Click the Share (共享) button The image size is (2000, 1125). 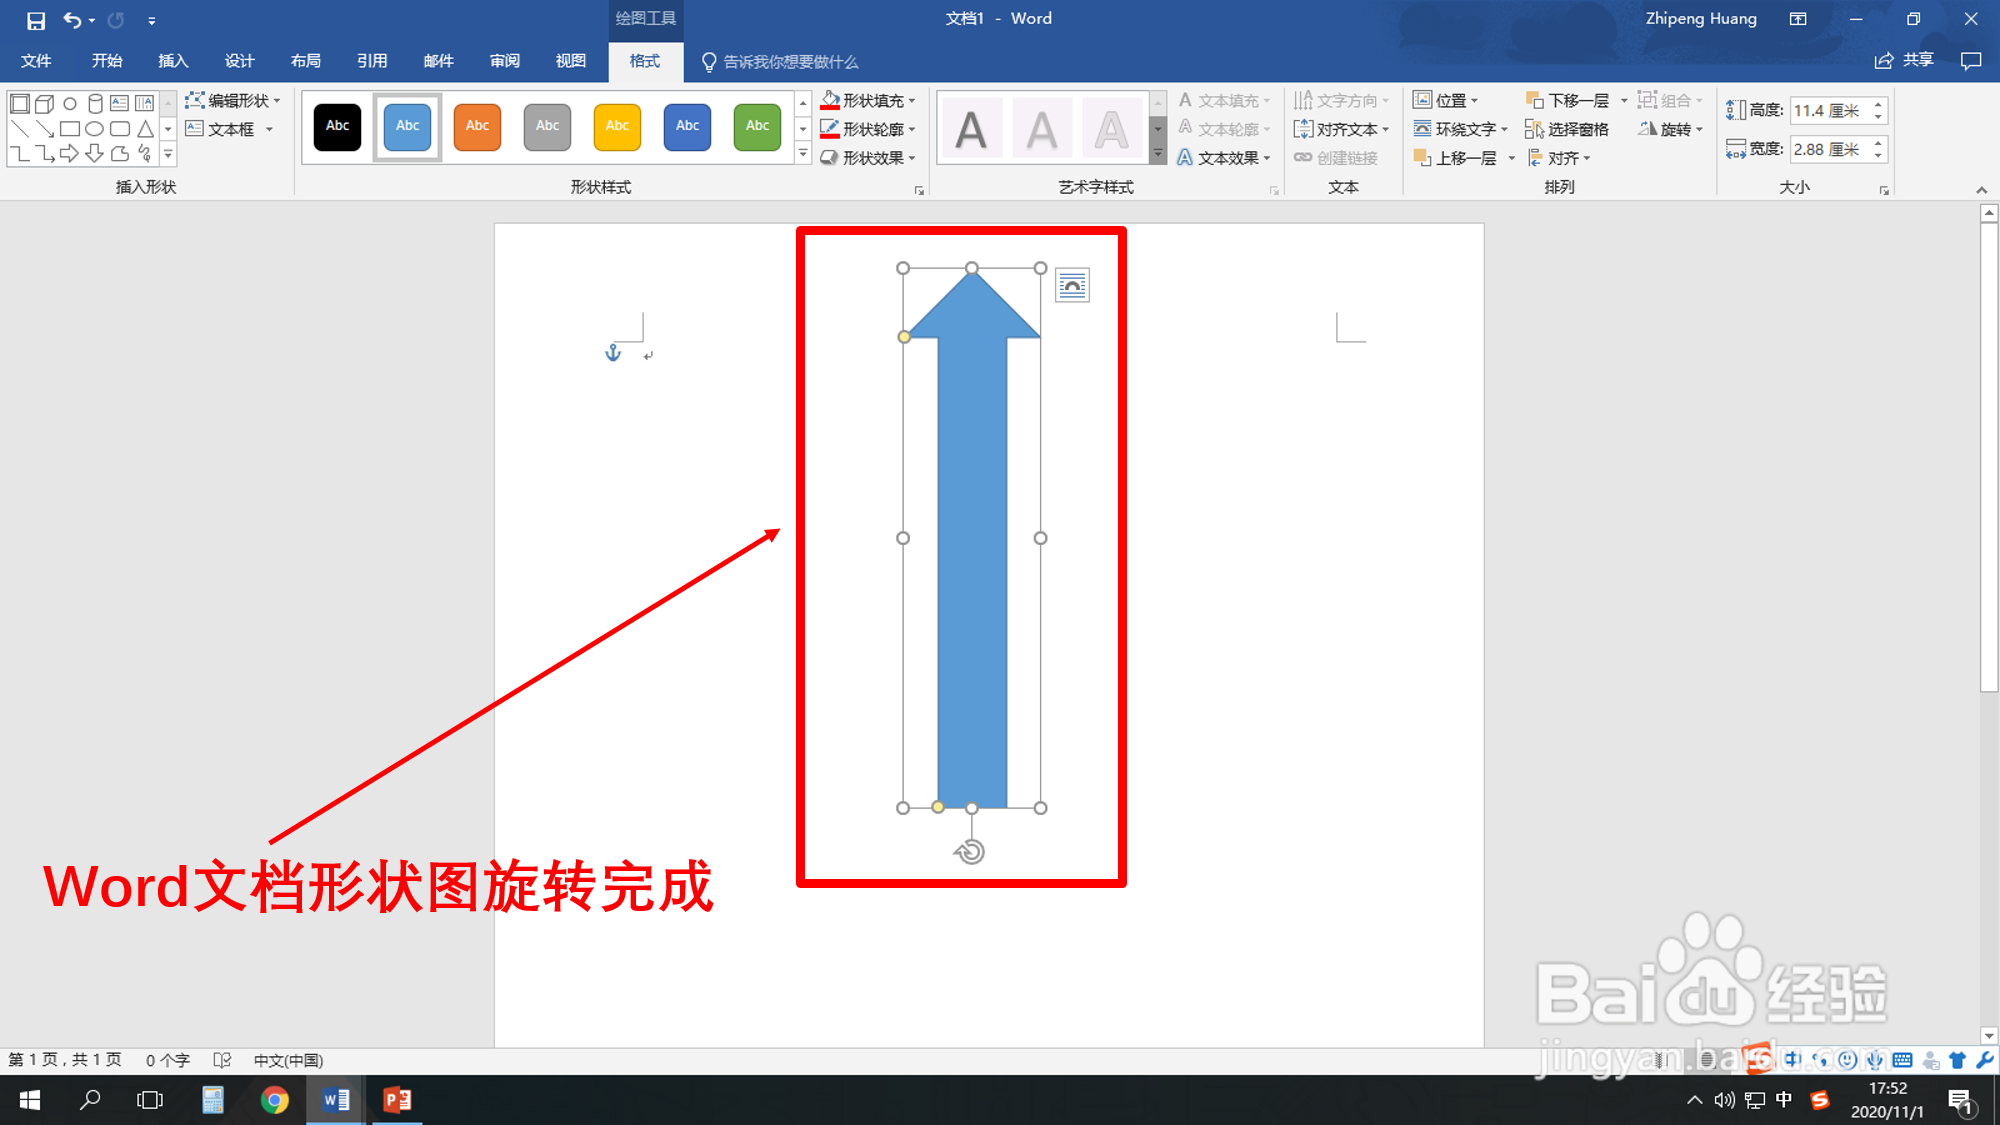click(x=1904, y=61)
